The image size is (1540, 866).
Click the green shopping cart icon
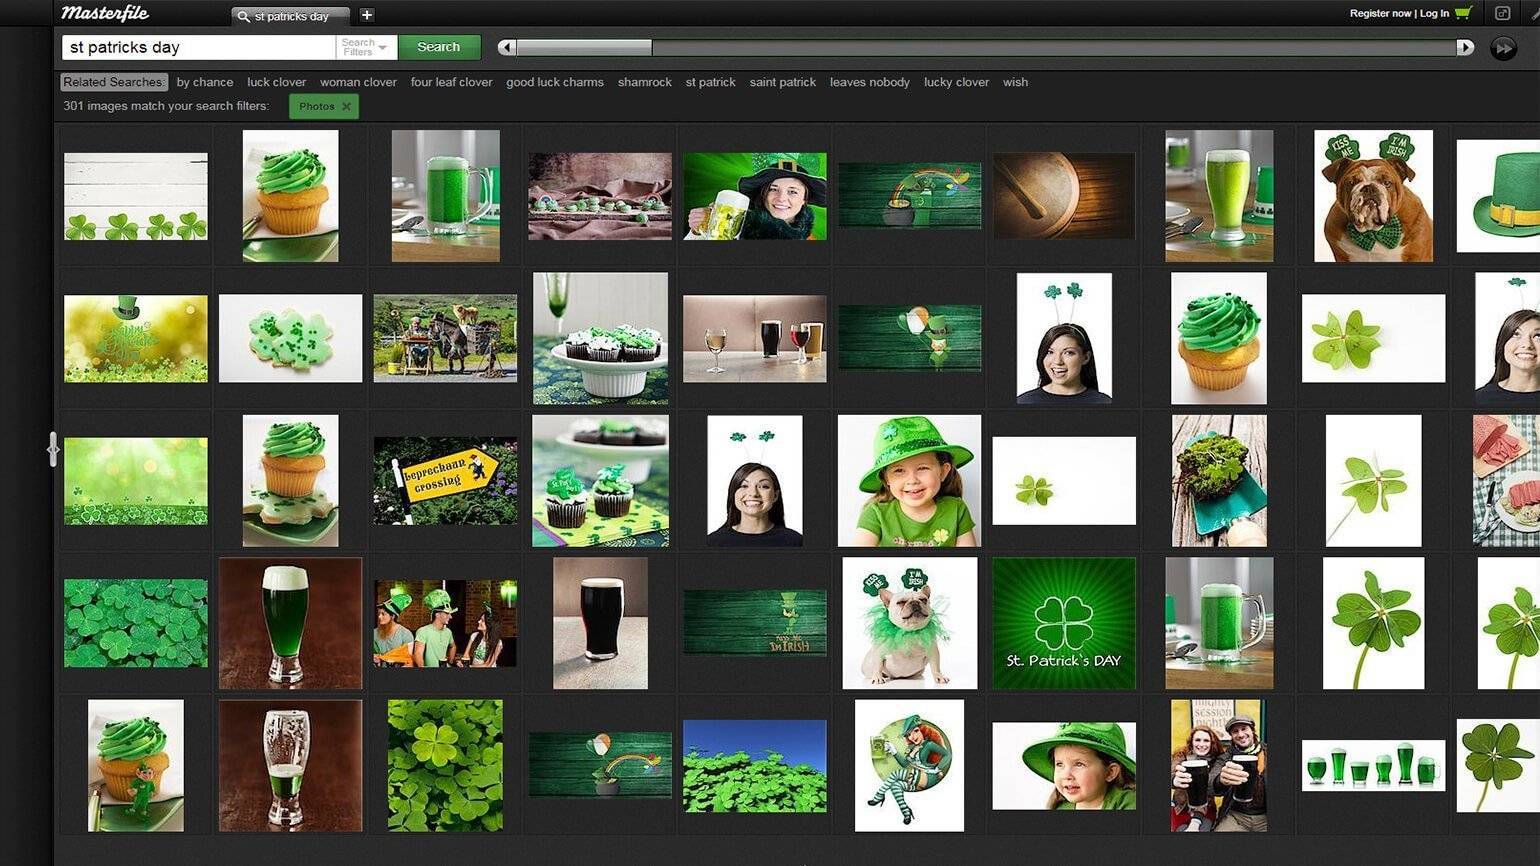click(1463, 13)
